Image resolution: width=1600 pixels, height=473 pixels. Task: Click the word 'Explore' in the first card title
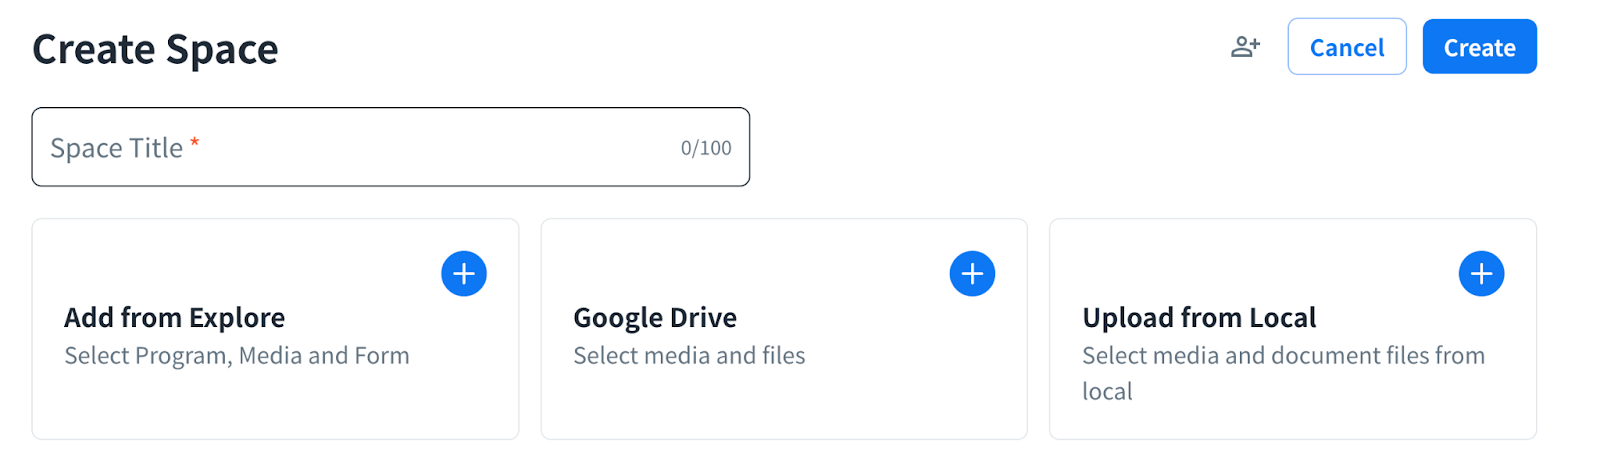coord(237,318)
